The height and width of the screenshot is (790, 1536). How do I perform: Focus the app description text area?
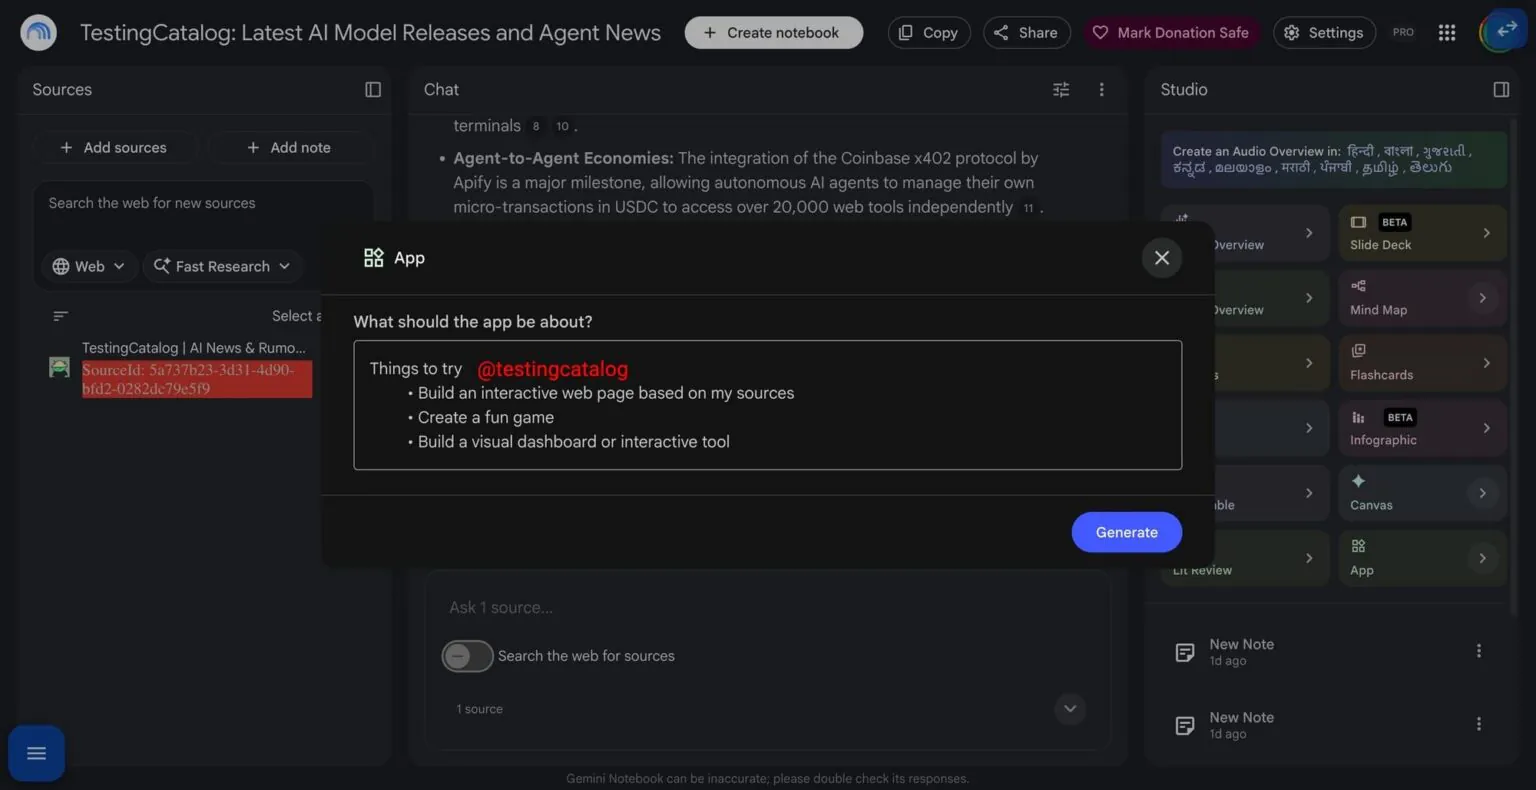coord(767,405)
